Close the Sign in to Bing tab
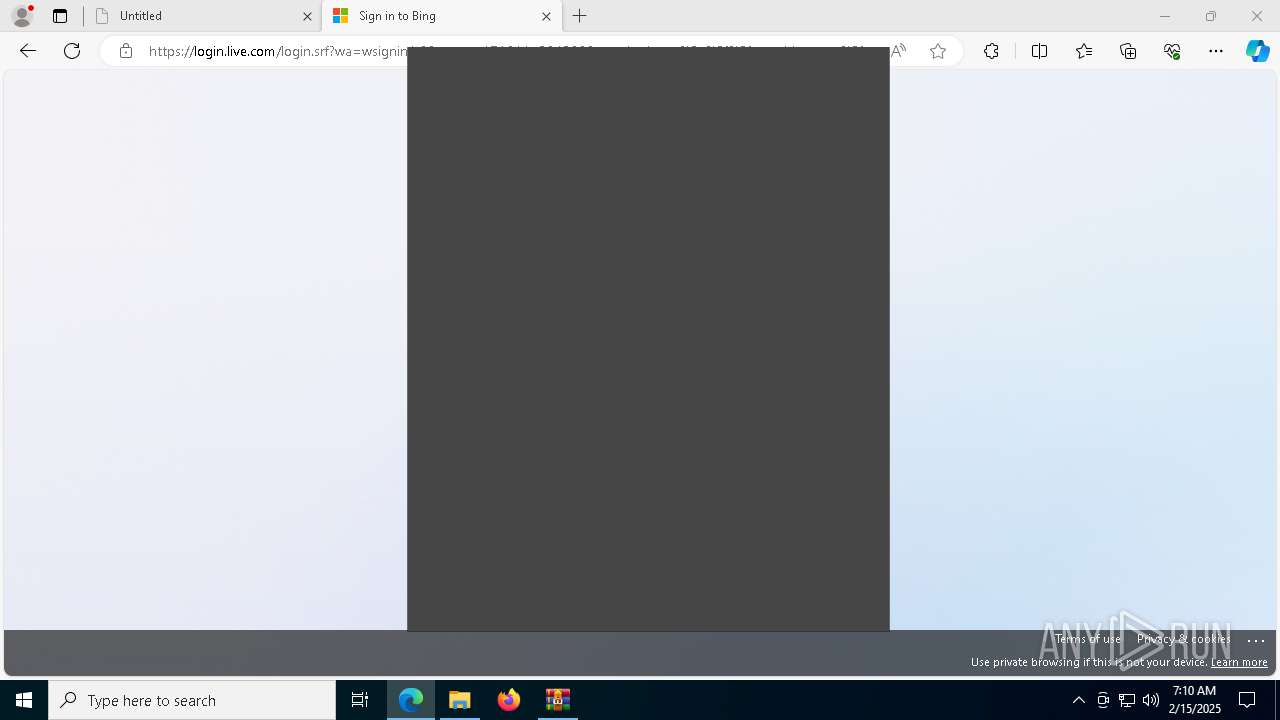1280x720 pixels. pos(546,16)
